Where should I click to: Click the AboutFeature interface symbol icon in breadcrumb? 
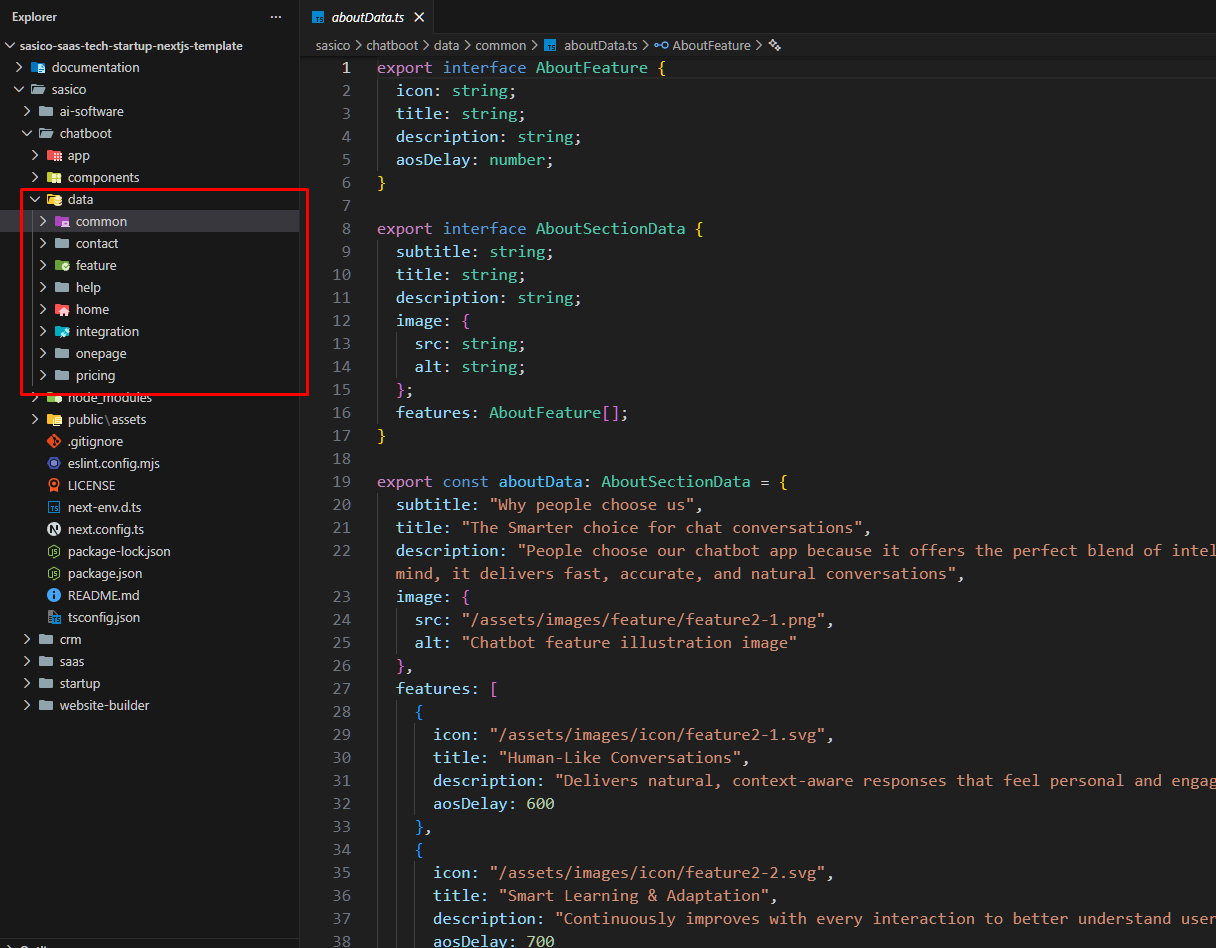tap(661, 45)
